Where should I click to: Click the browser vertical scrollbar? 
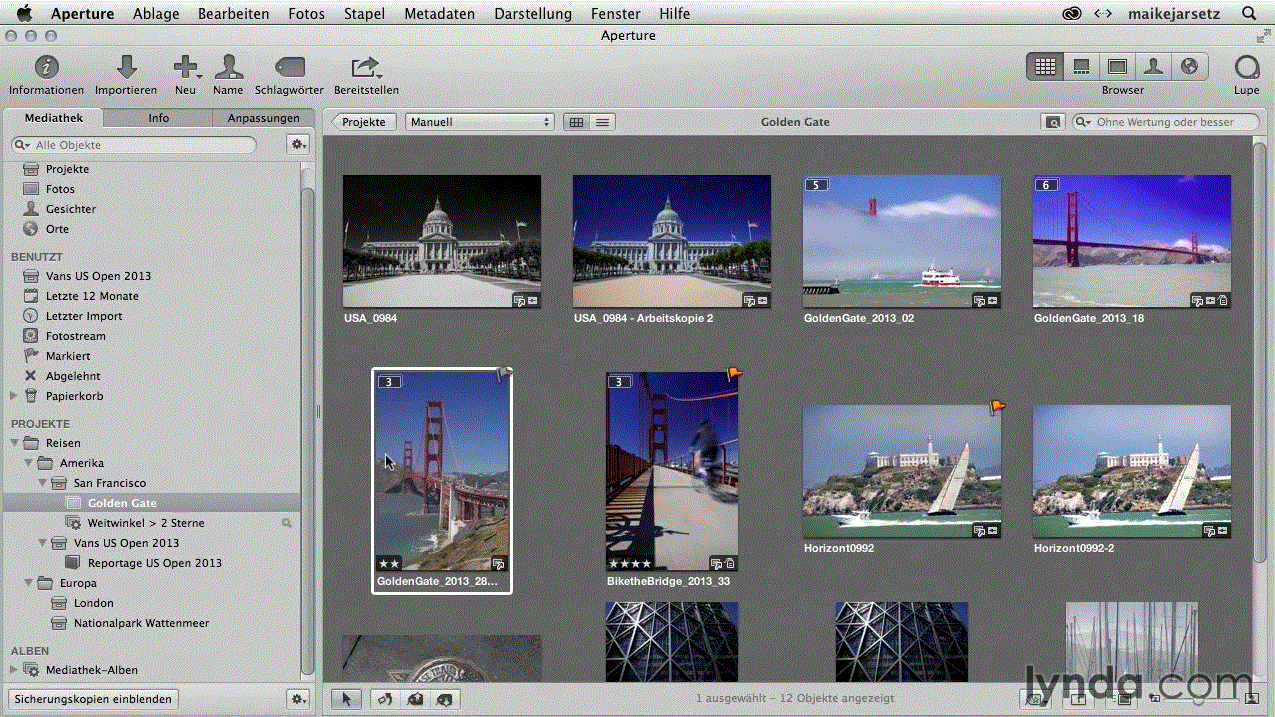[x=1260, y=350]
